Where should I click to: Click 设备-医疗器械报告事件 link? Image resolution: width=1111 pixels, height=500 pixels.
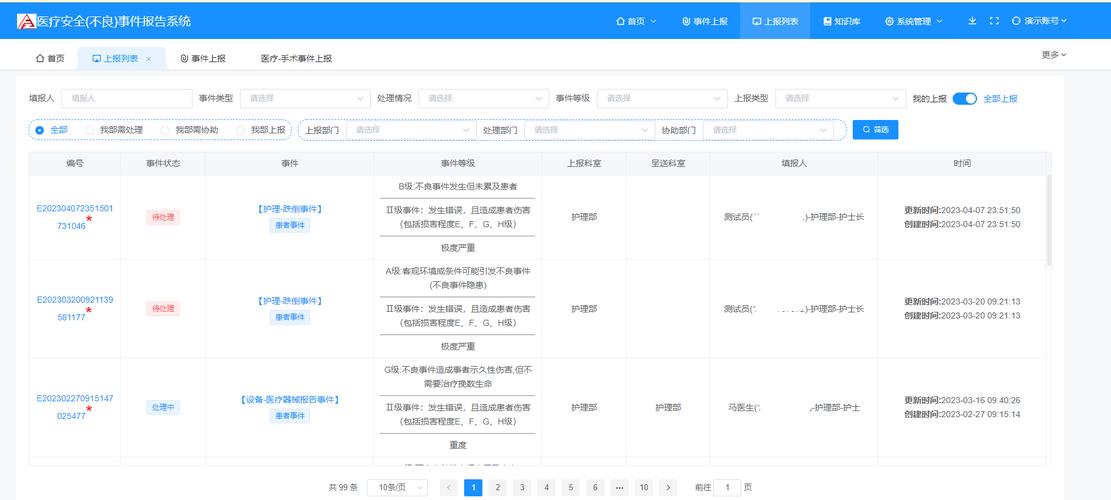(x=290, y=399)
